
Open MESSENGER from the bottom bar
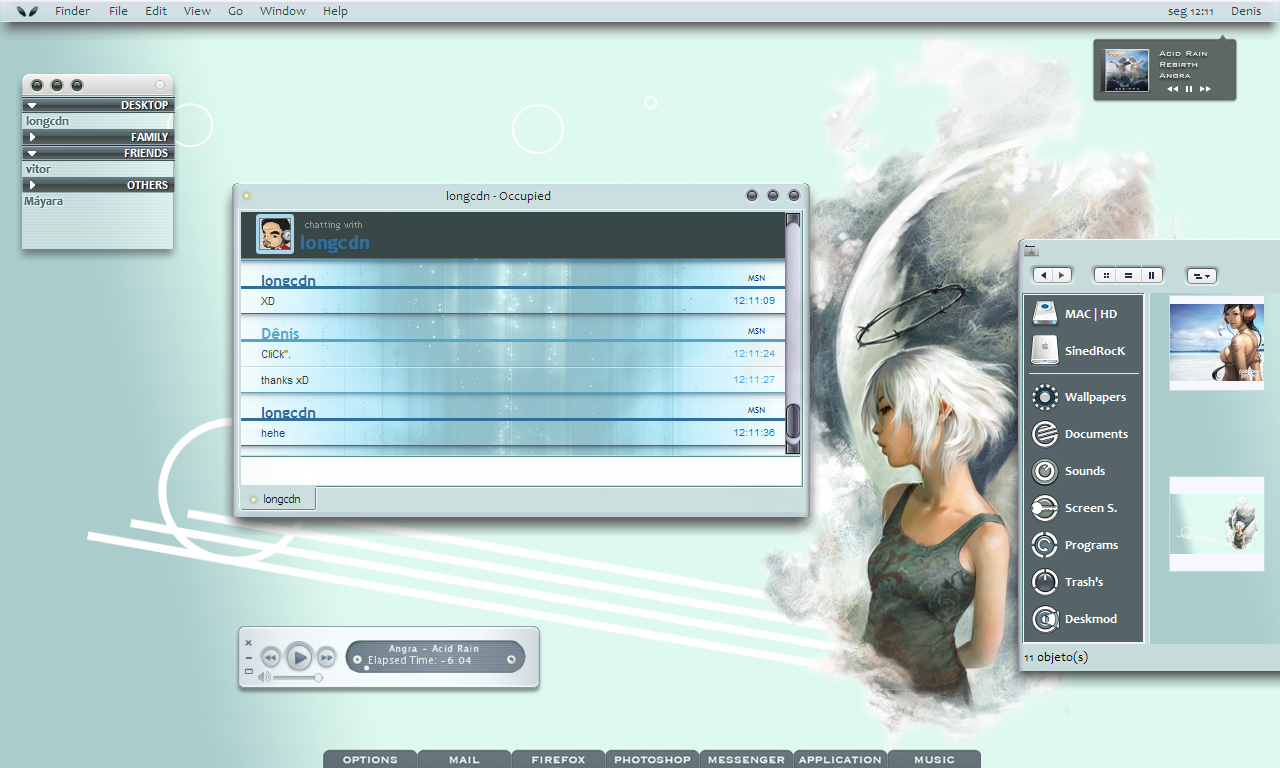[746, 759]
